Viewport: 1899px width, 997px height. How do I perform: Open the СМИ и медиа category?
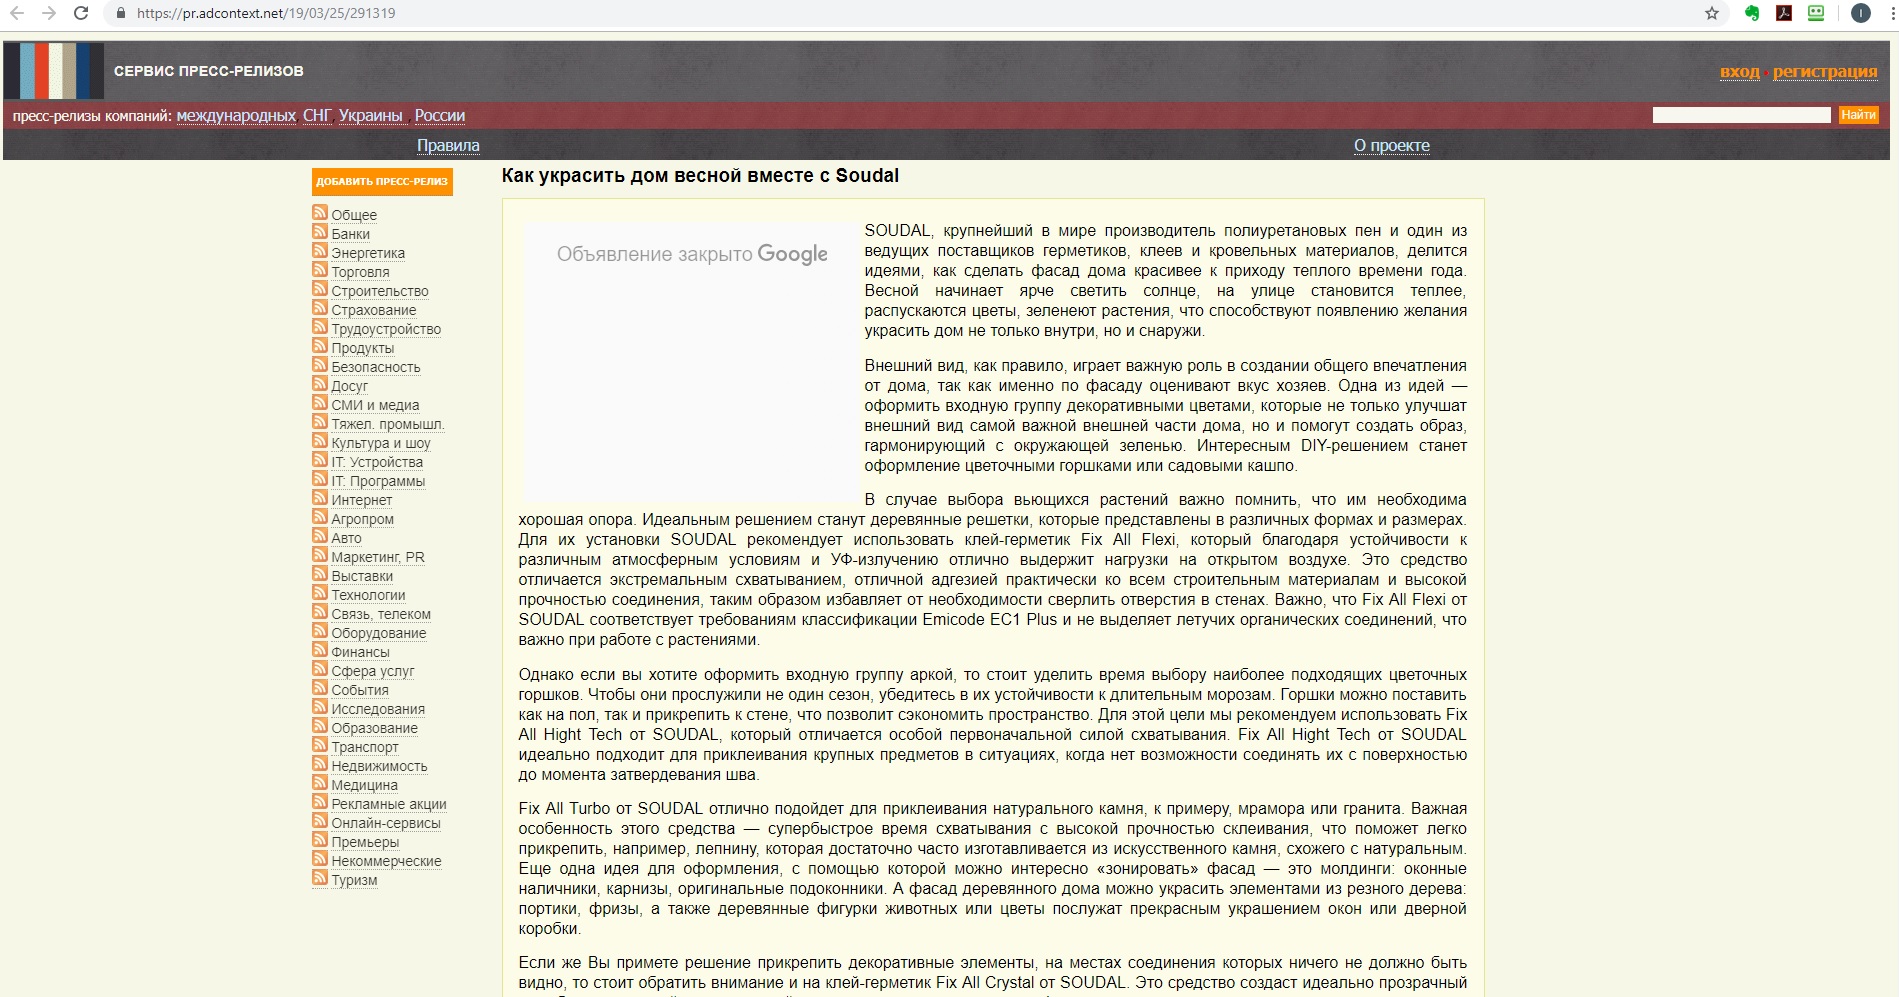(375, 405)
